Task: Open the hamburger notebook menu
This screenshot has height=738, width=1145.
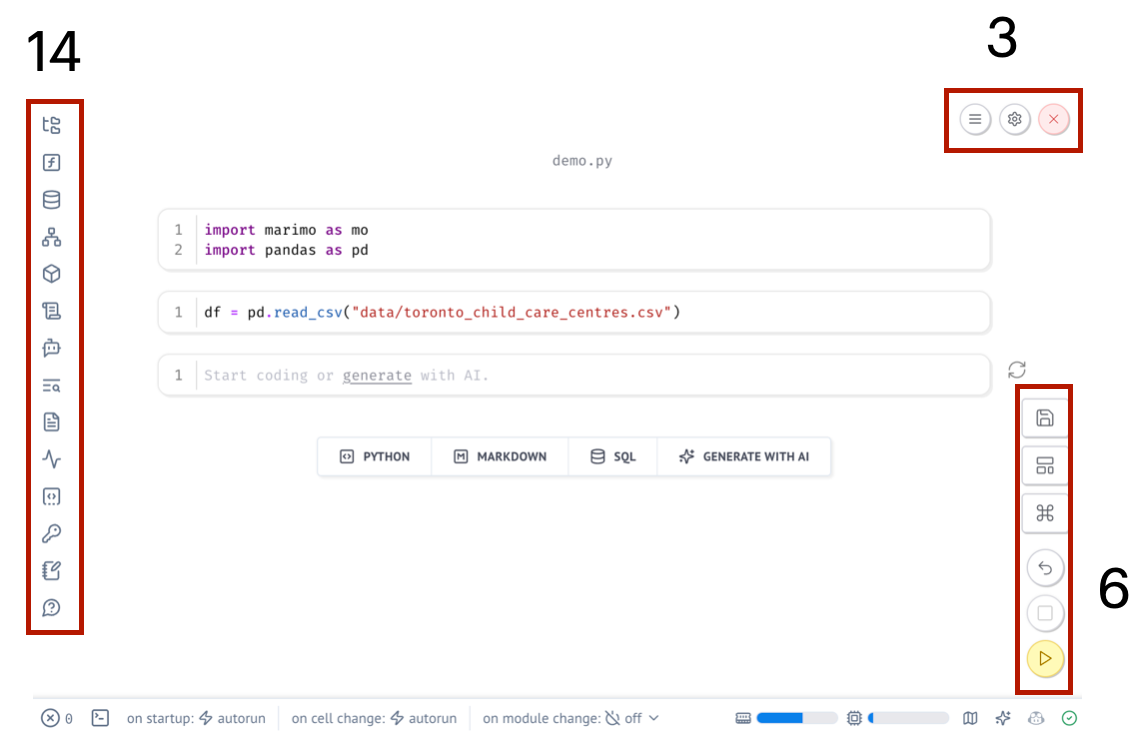Action: pos(975,119)
